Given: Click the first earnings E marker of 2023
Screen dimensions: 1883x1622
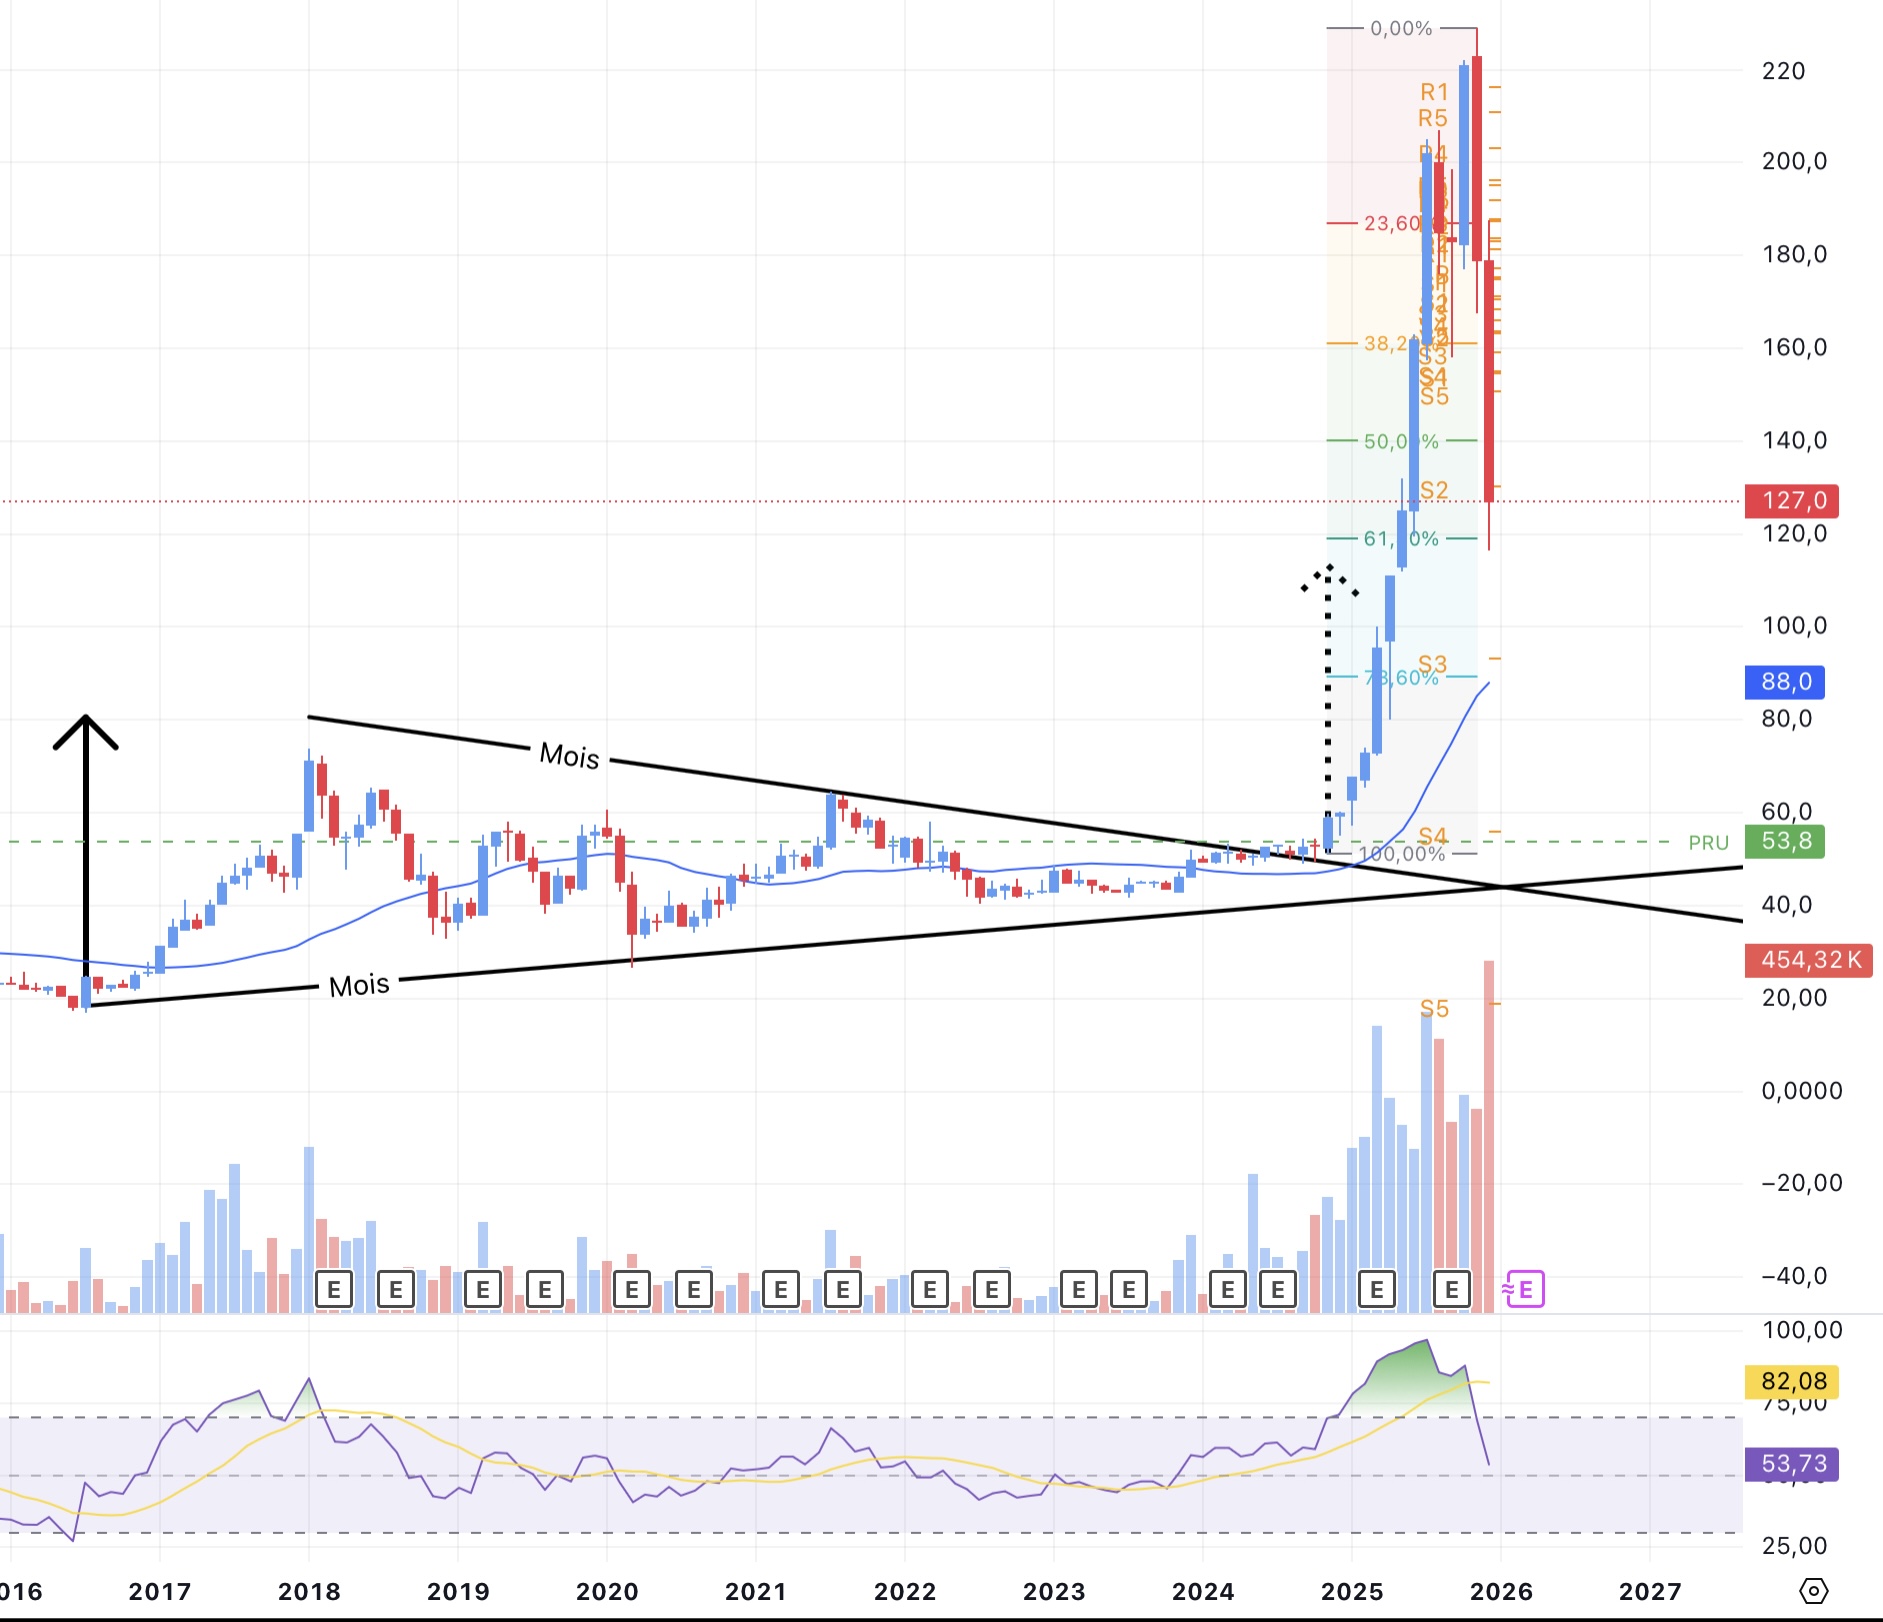Looking at the screenshot, I should [x=1079, y=1289].
